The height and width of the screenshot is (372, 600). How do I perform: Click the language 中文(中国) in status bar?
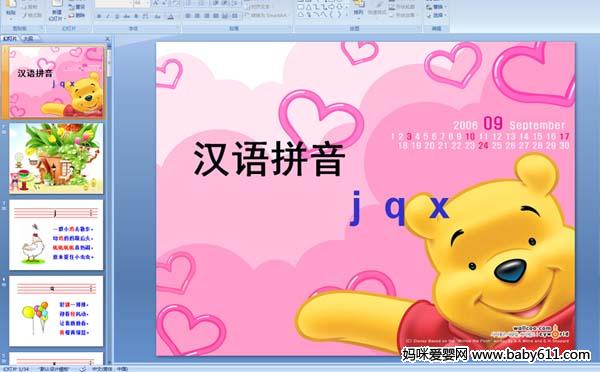(x=110, y=369)
